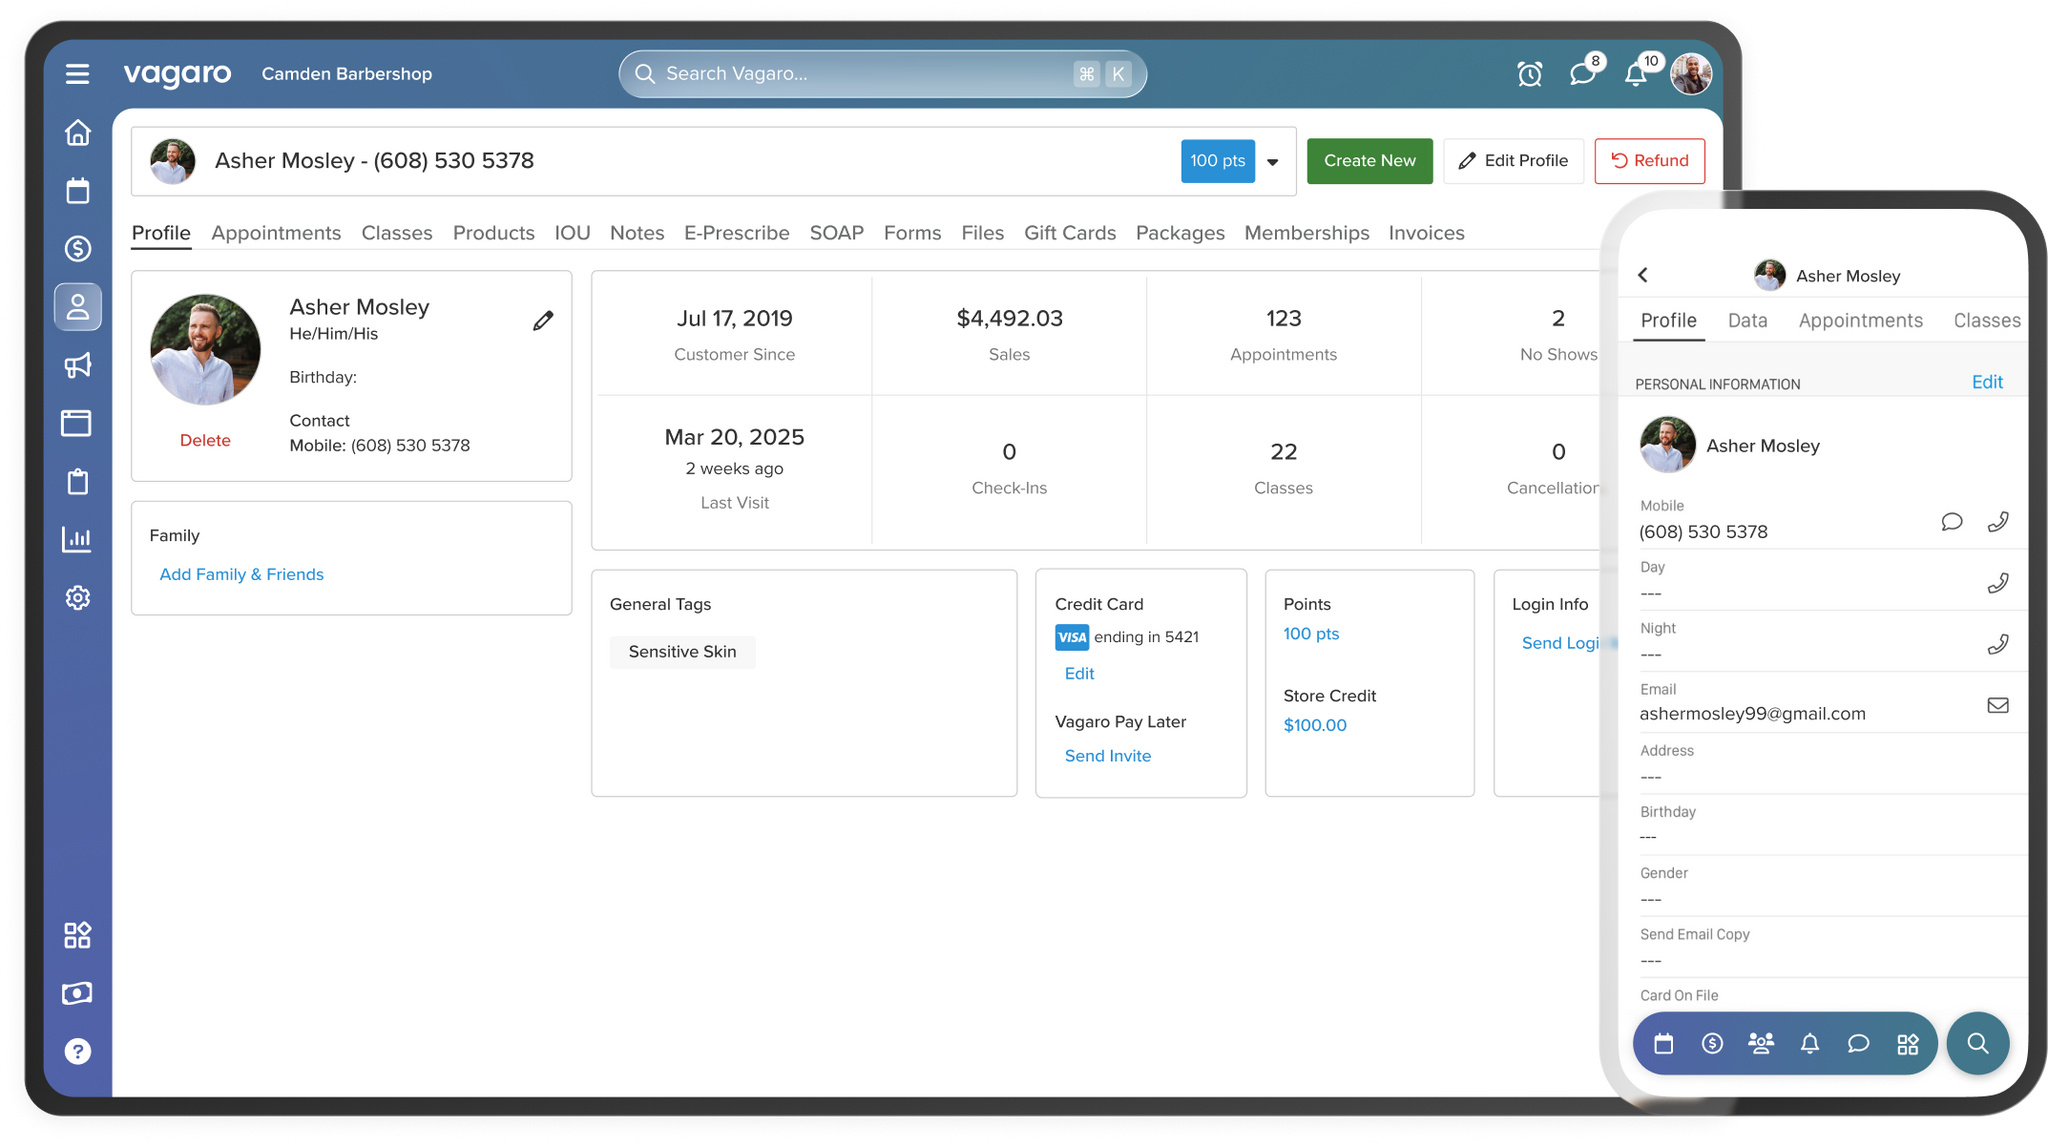Tap the round search button on mobile
The height and width of the screenshot is (1145, 2048).
1977,1044
